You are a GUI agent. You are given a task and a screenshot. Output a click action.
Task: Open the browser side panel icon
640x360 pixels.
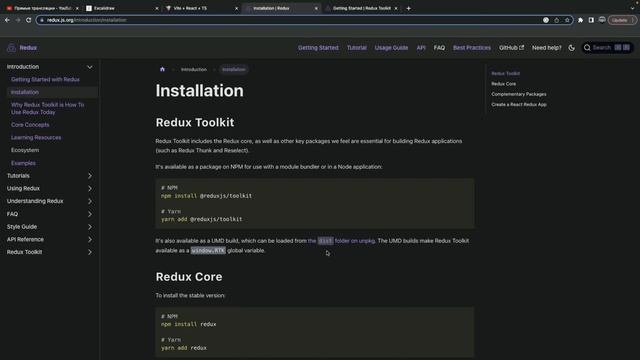tap(591, 20)
